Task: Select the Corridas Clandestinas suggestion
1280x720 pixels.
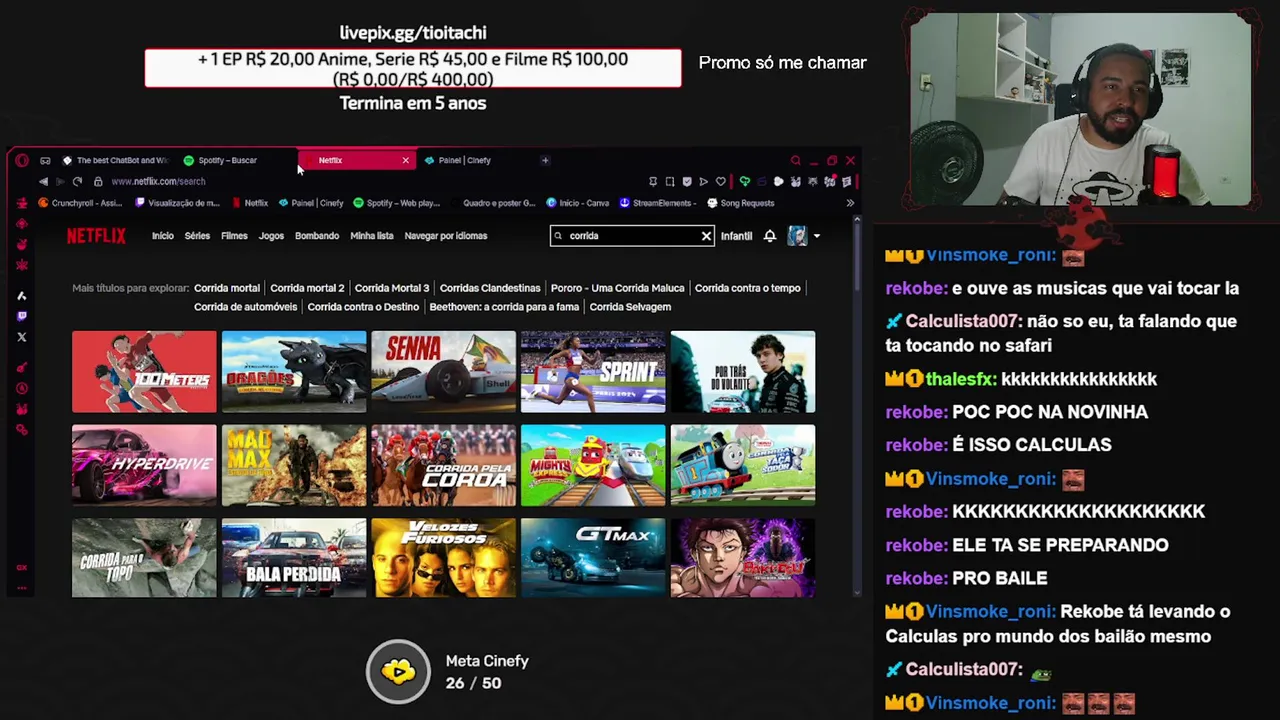Action: click(x=490, y=288)
